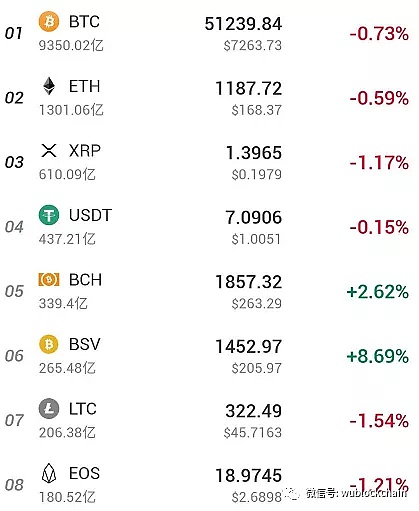Screen dimensions: 419x511
Task: Click XRP market cap 610.09亿
Action: [x=67, y=174]
